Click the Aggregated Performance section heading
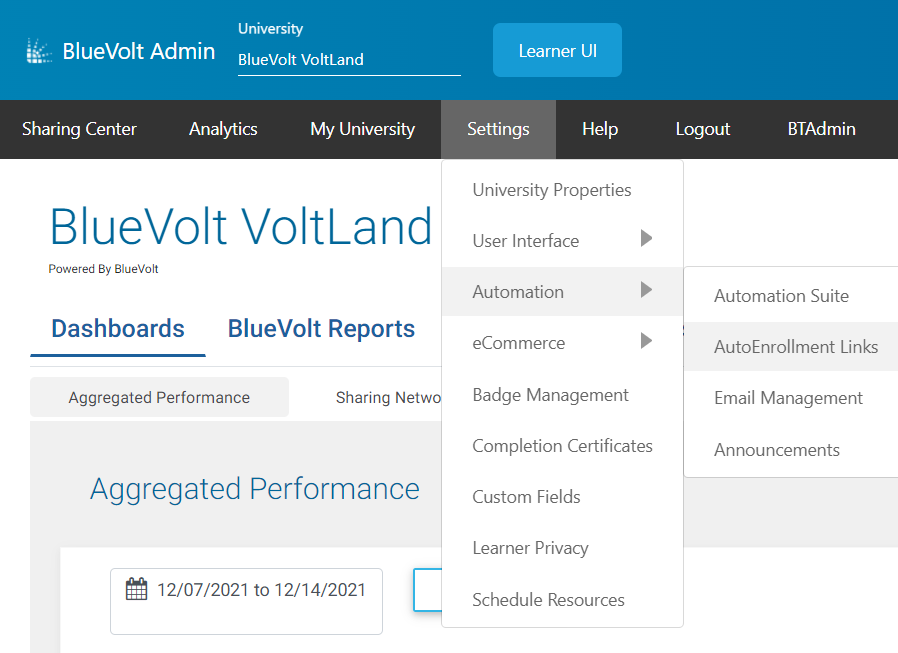Viewport: 898px width, 653px height. pyautogui.click(x=255, y=489)
